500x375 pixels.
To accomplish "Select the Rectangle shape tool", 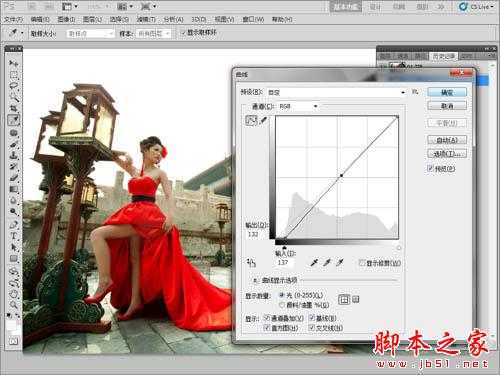I will [x=14, y=259].
